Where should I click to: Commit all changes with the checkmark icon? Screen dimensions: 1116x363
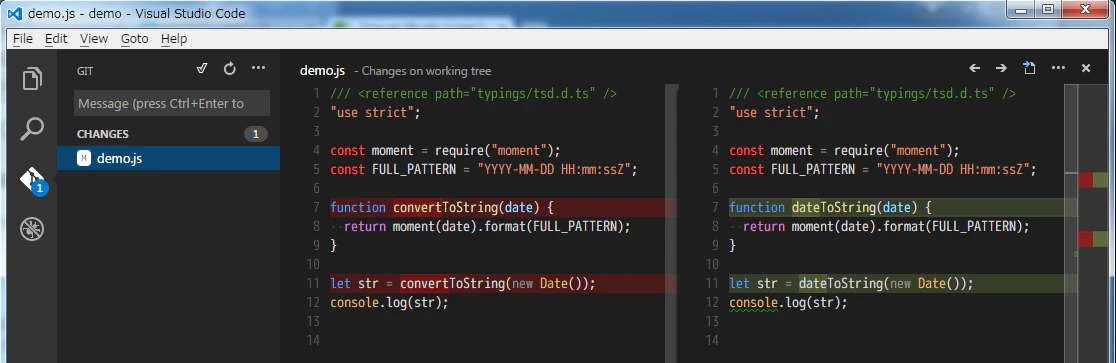(202, 68)
